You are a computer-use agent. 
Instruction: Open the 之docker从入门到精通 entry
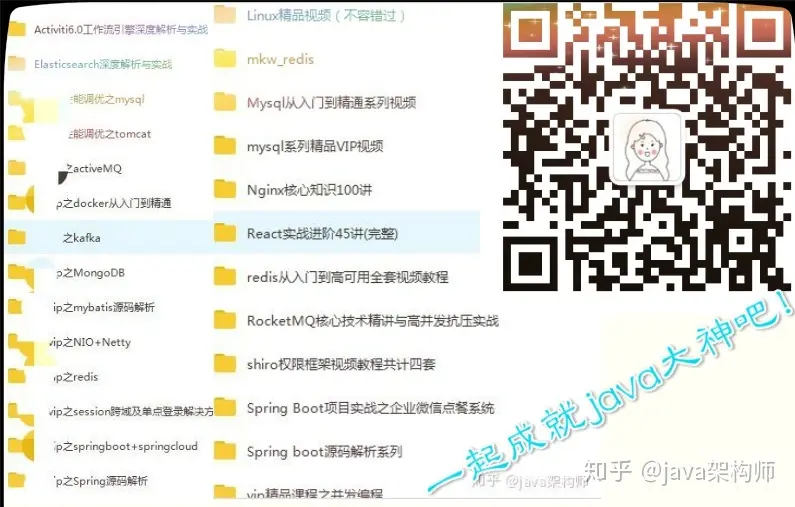click(x=114, y=204)
